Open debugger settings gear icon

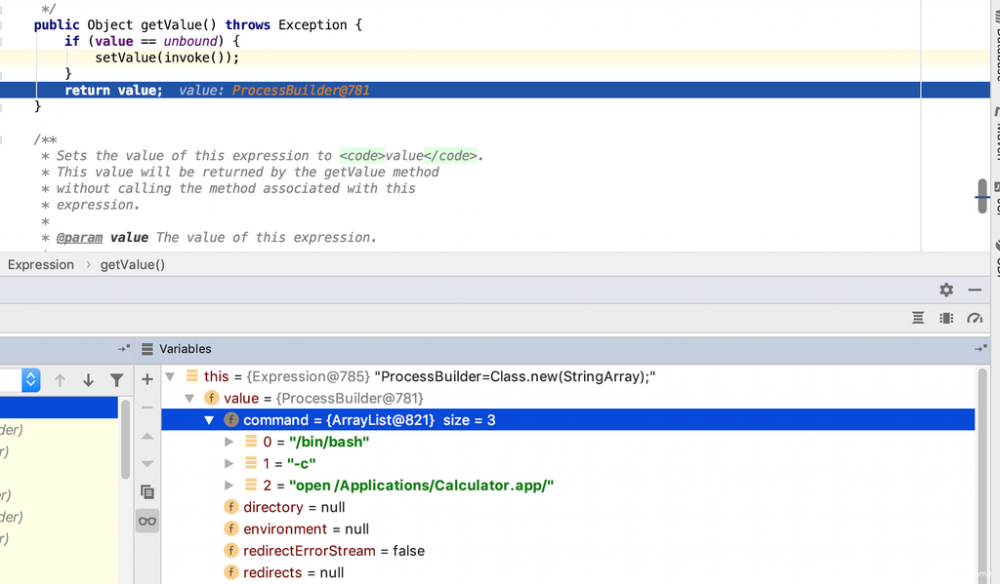pyautogui.click(x=946, y=290)
